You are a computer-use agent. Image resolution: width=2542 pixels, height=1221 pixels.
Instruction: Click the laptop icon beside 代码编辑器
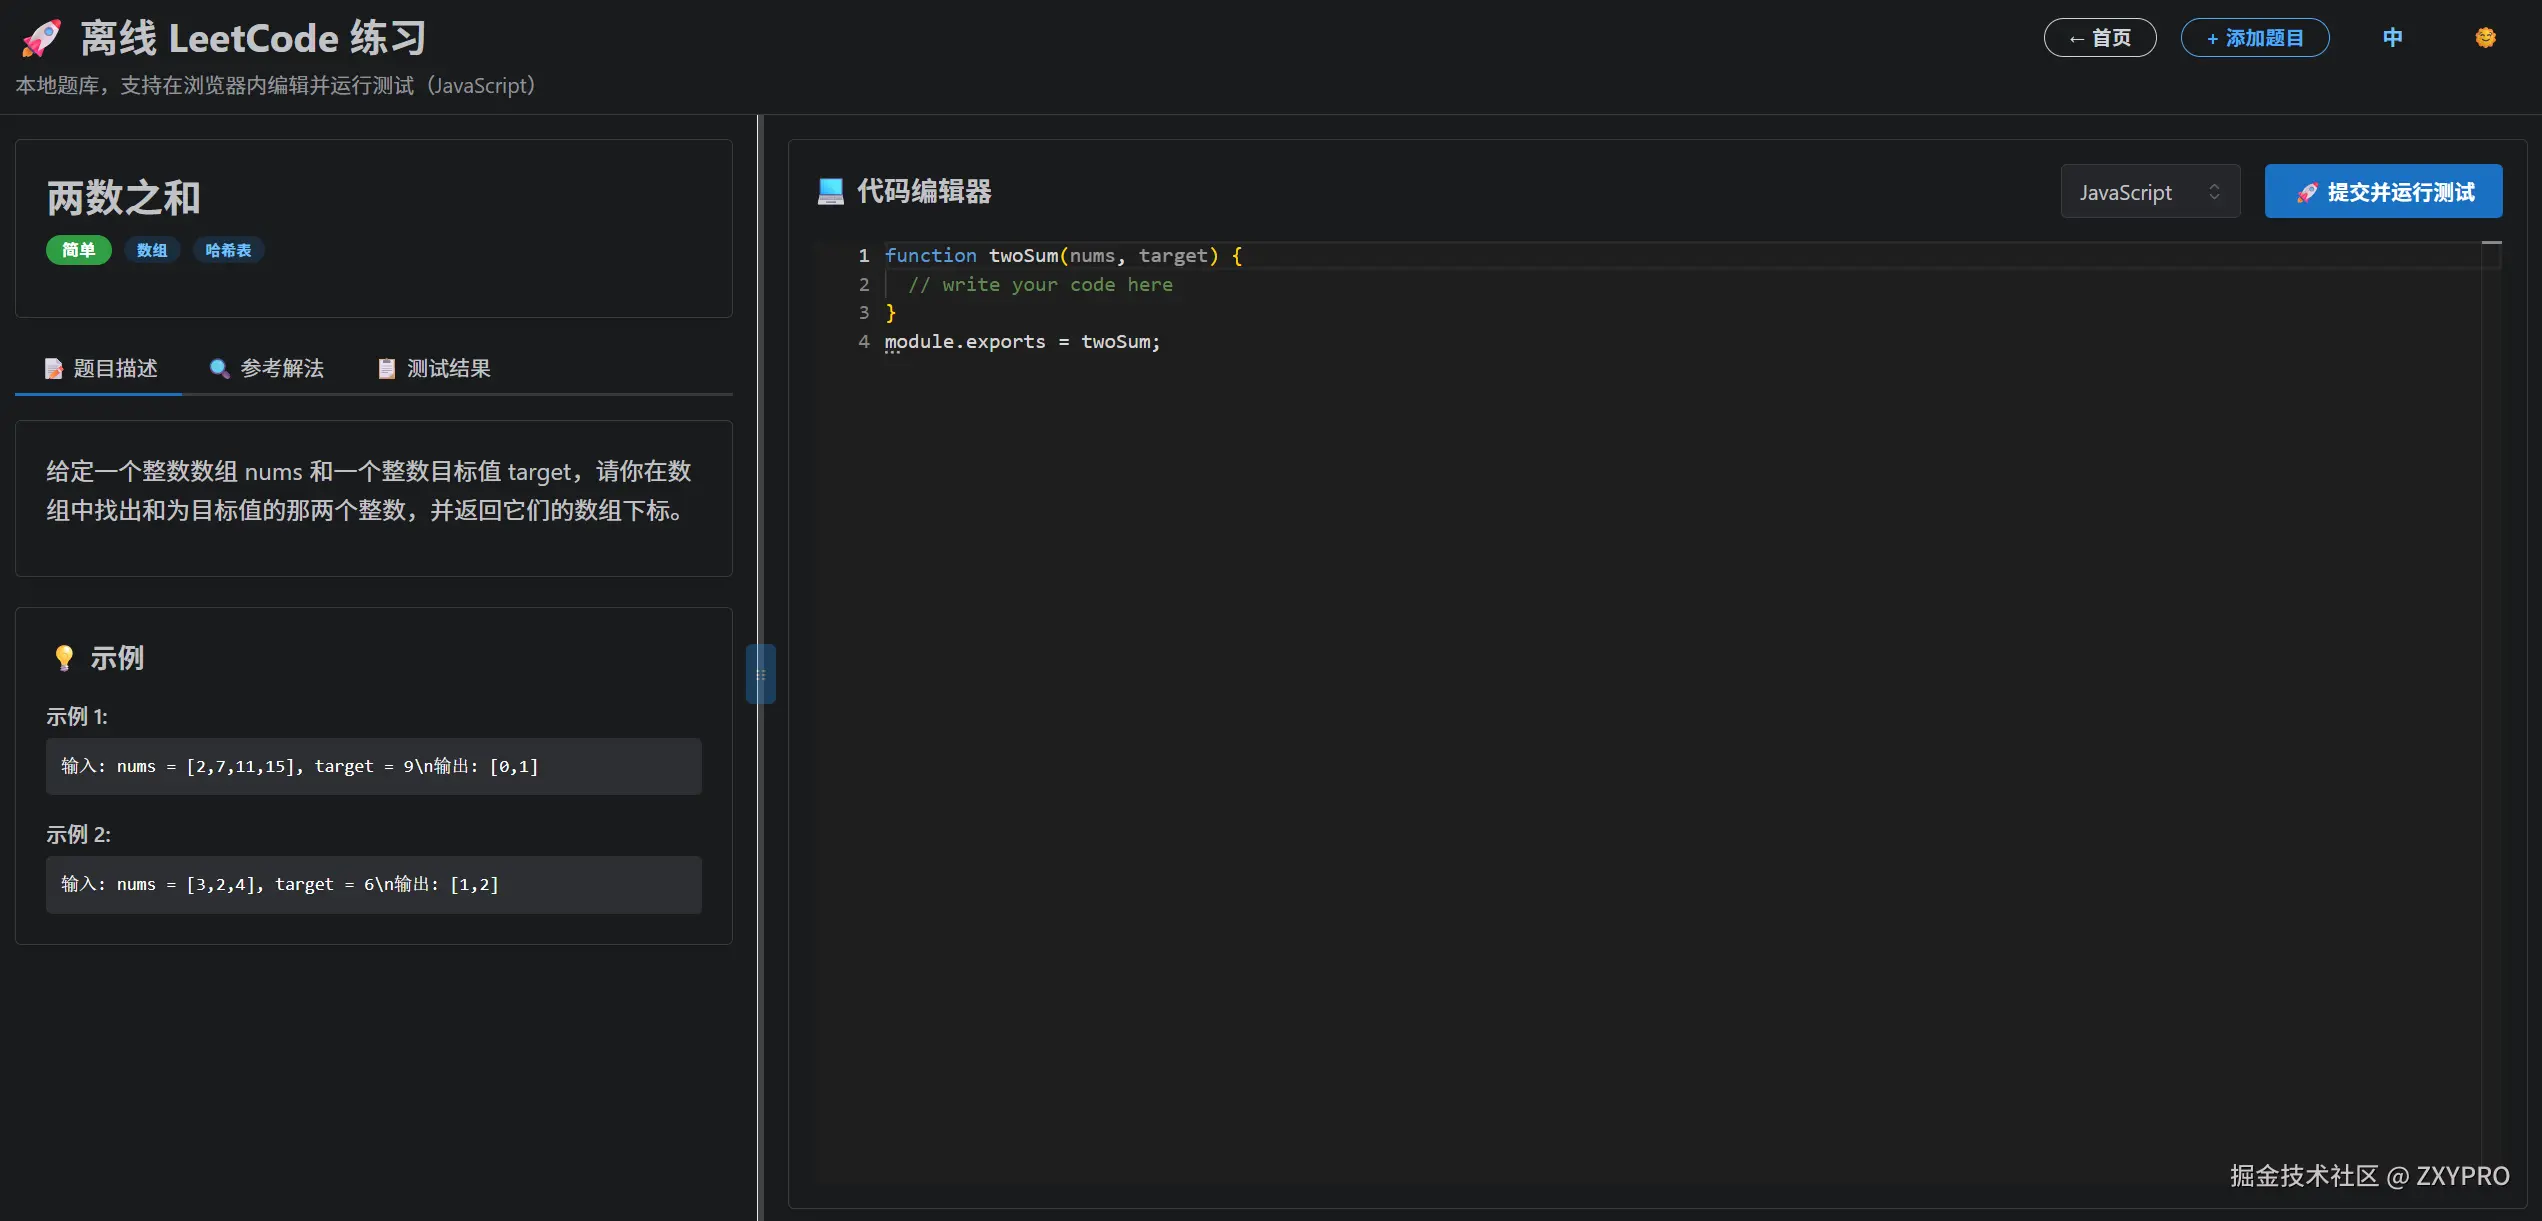click(830, 191)
